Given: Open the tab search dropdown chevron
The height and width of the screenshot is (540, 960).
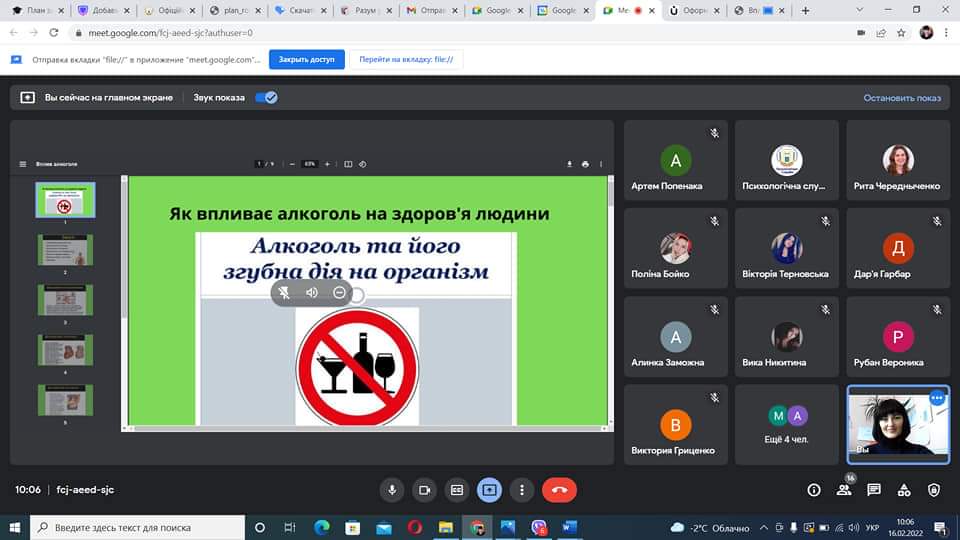Looking at the screenshot, I should (860, 10).
